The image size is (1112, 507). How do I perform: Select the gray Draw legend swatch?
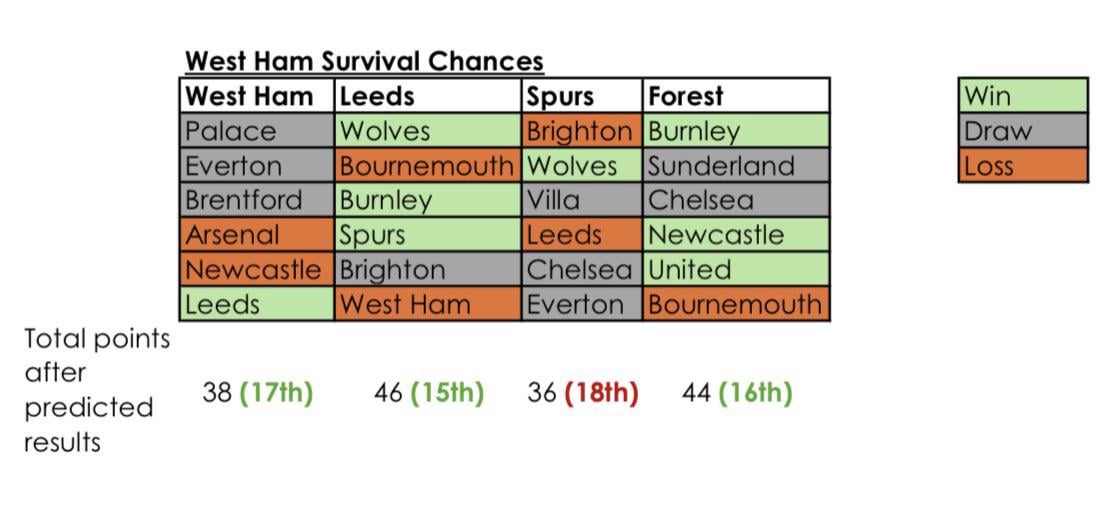click(1022, 131)
